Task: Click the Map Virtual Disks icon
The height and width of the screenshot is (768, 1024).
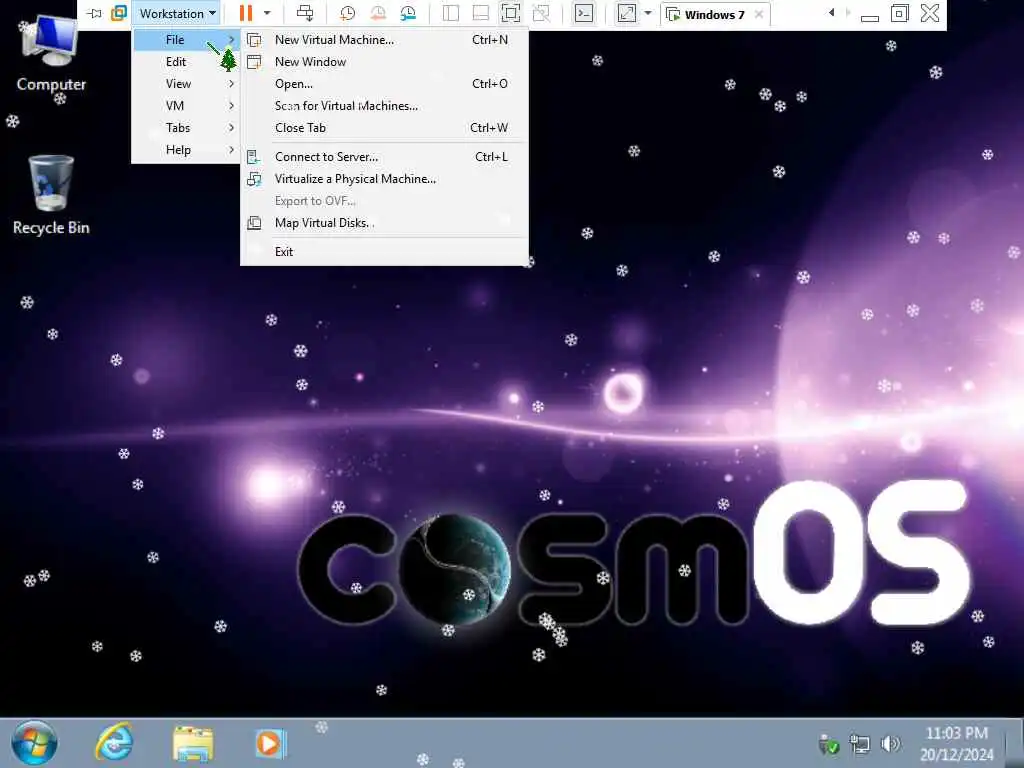Action: tap(254, 223)
